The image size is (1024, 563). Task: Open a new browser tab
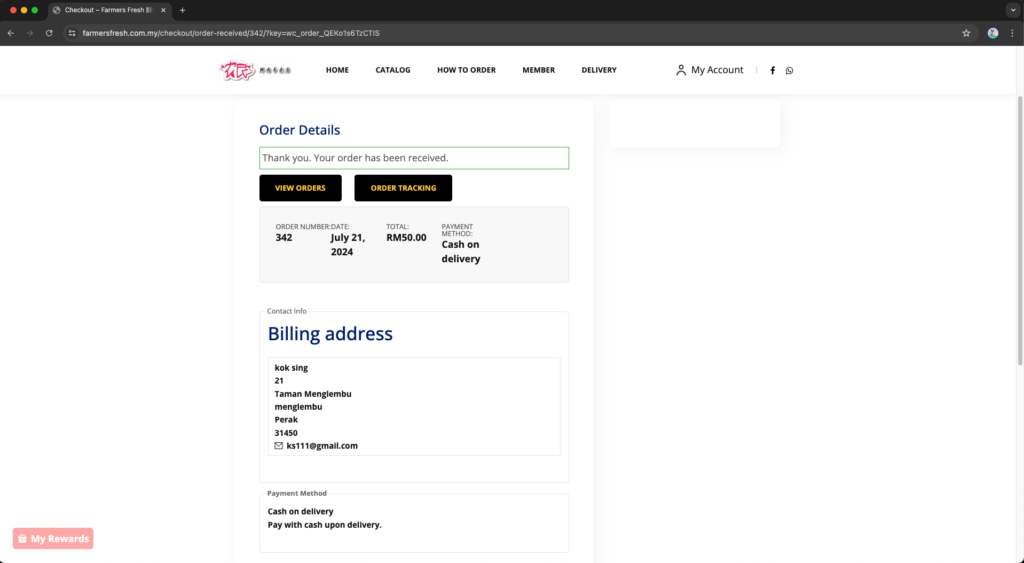182,10
